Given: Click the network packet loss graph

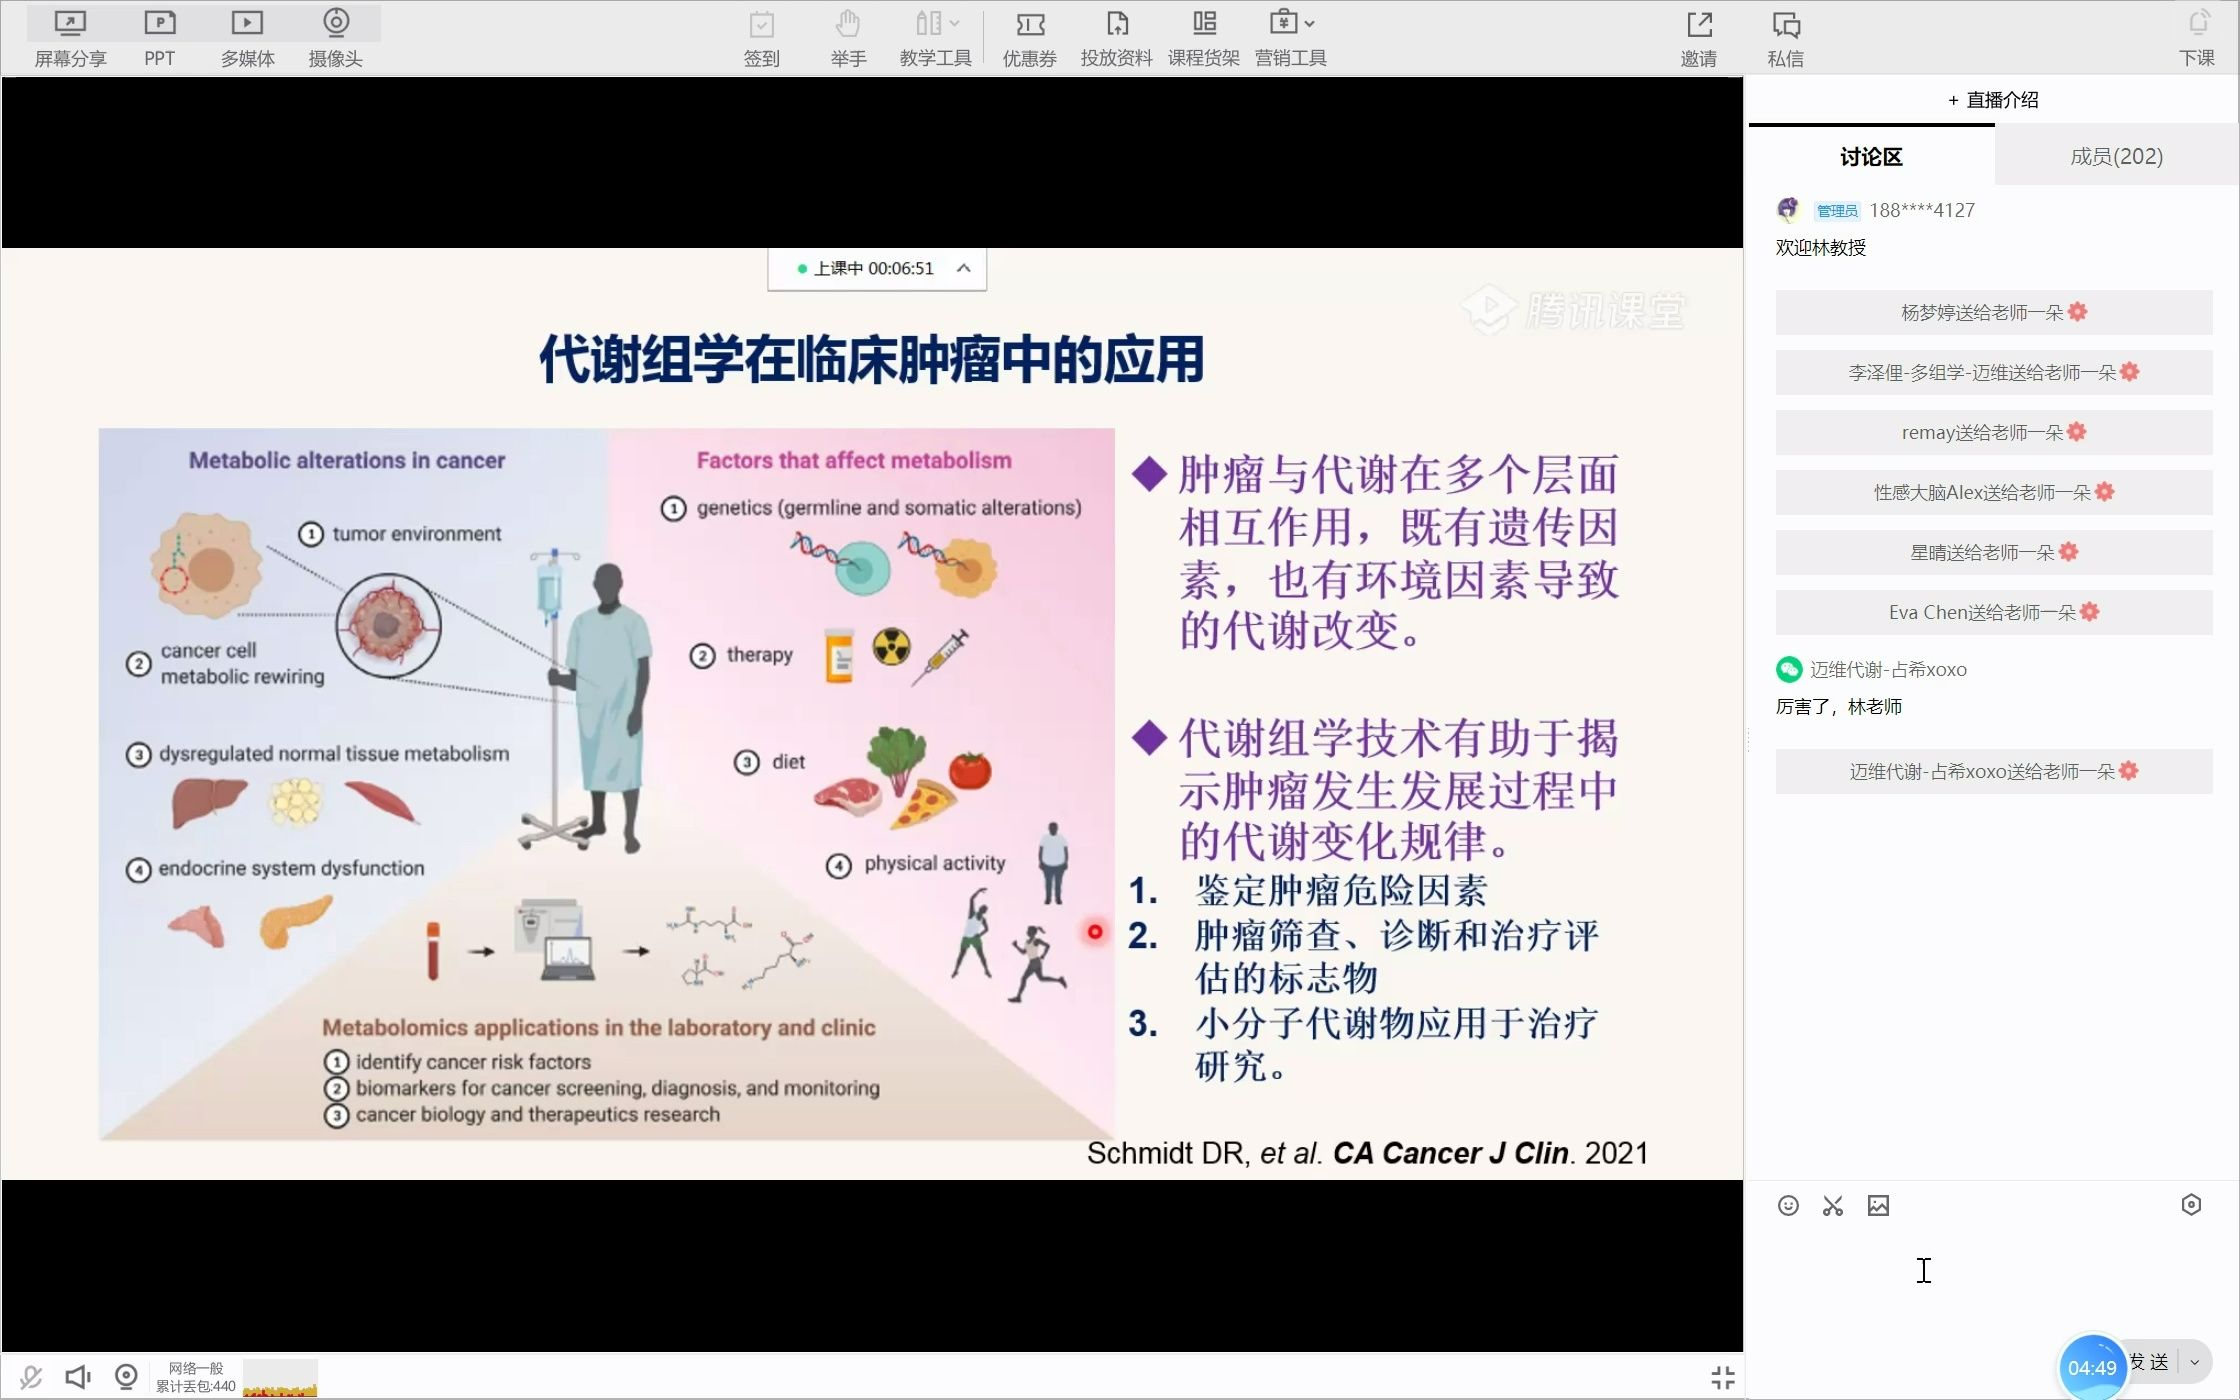Looking at the screenshot, I should tap(280, 1377).
